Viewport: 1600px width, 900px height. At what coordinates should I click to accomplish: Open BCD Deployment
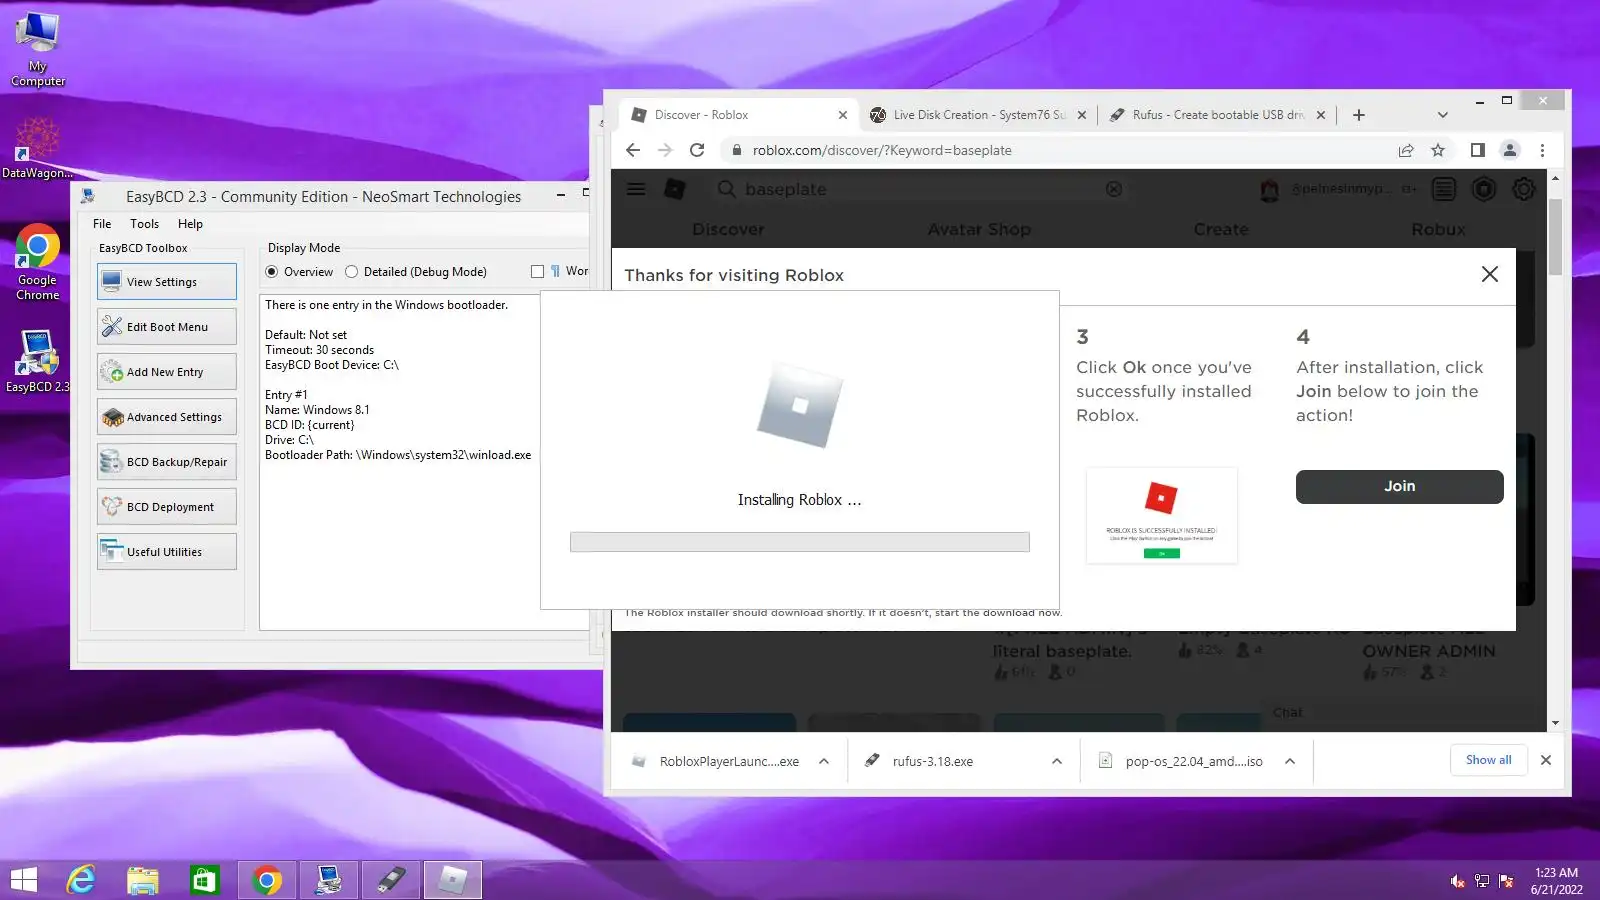click(167, 507)
